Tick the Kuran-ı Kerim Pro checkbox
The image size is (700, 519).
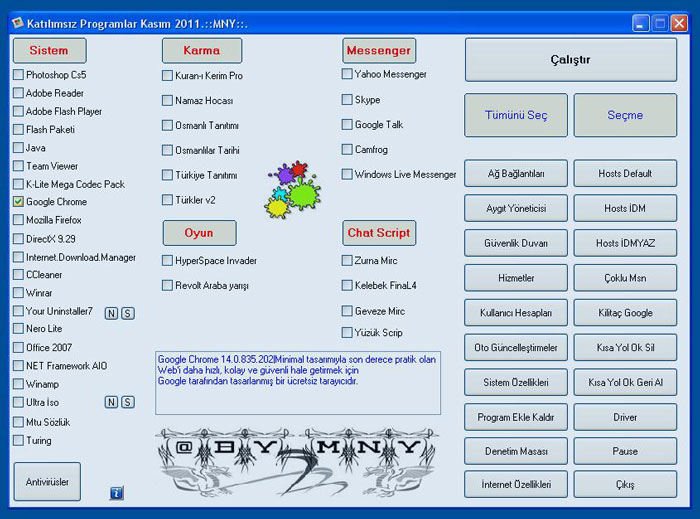tap(167, 75)
